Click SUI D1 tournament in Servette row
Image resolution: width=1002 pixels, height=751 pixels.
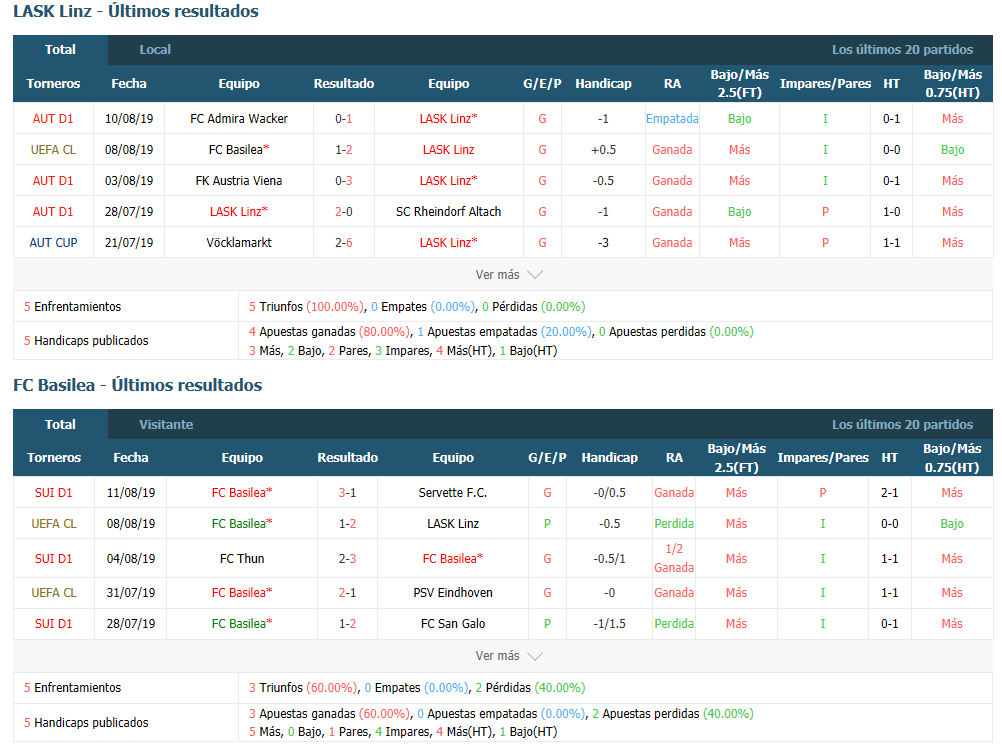pos(54,493)
